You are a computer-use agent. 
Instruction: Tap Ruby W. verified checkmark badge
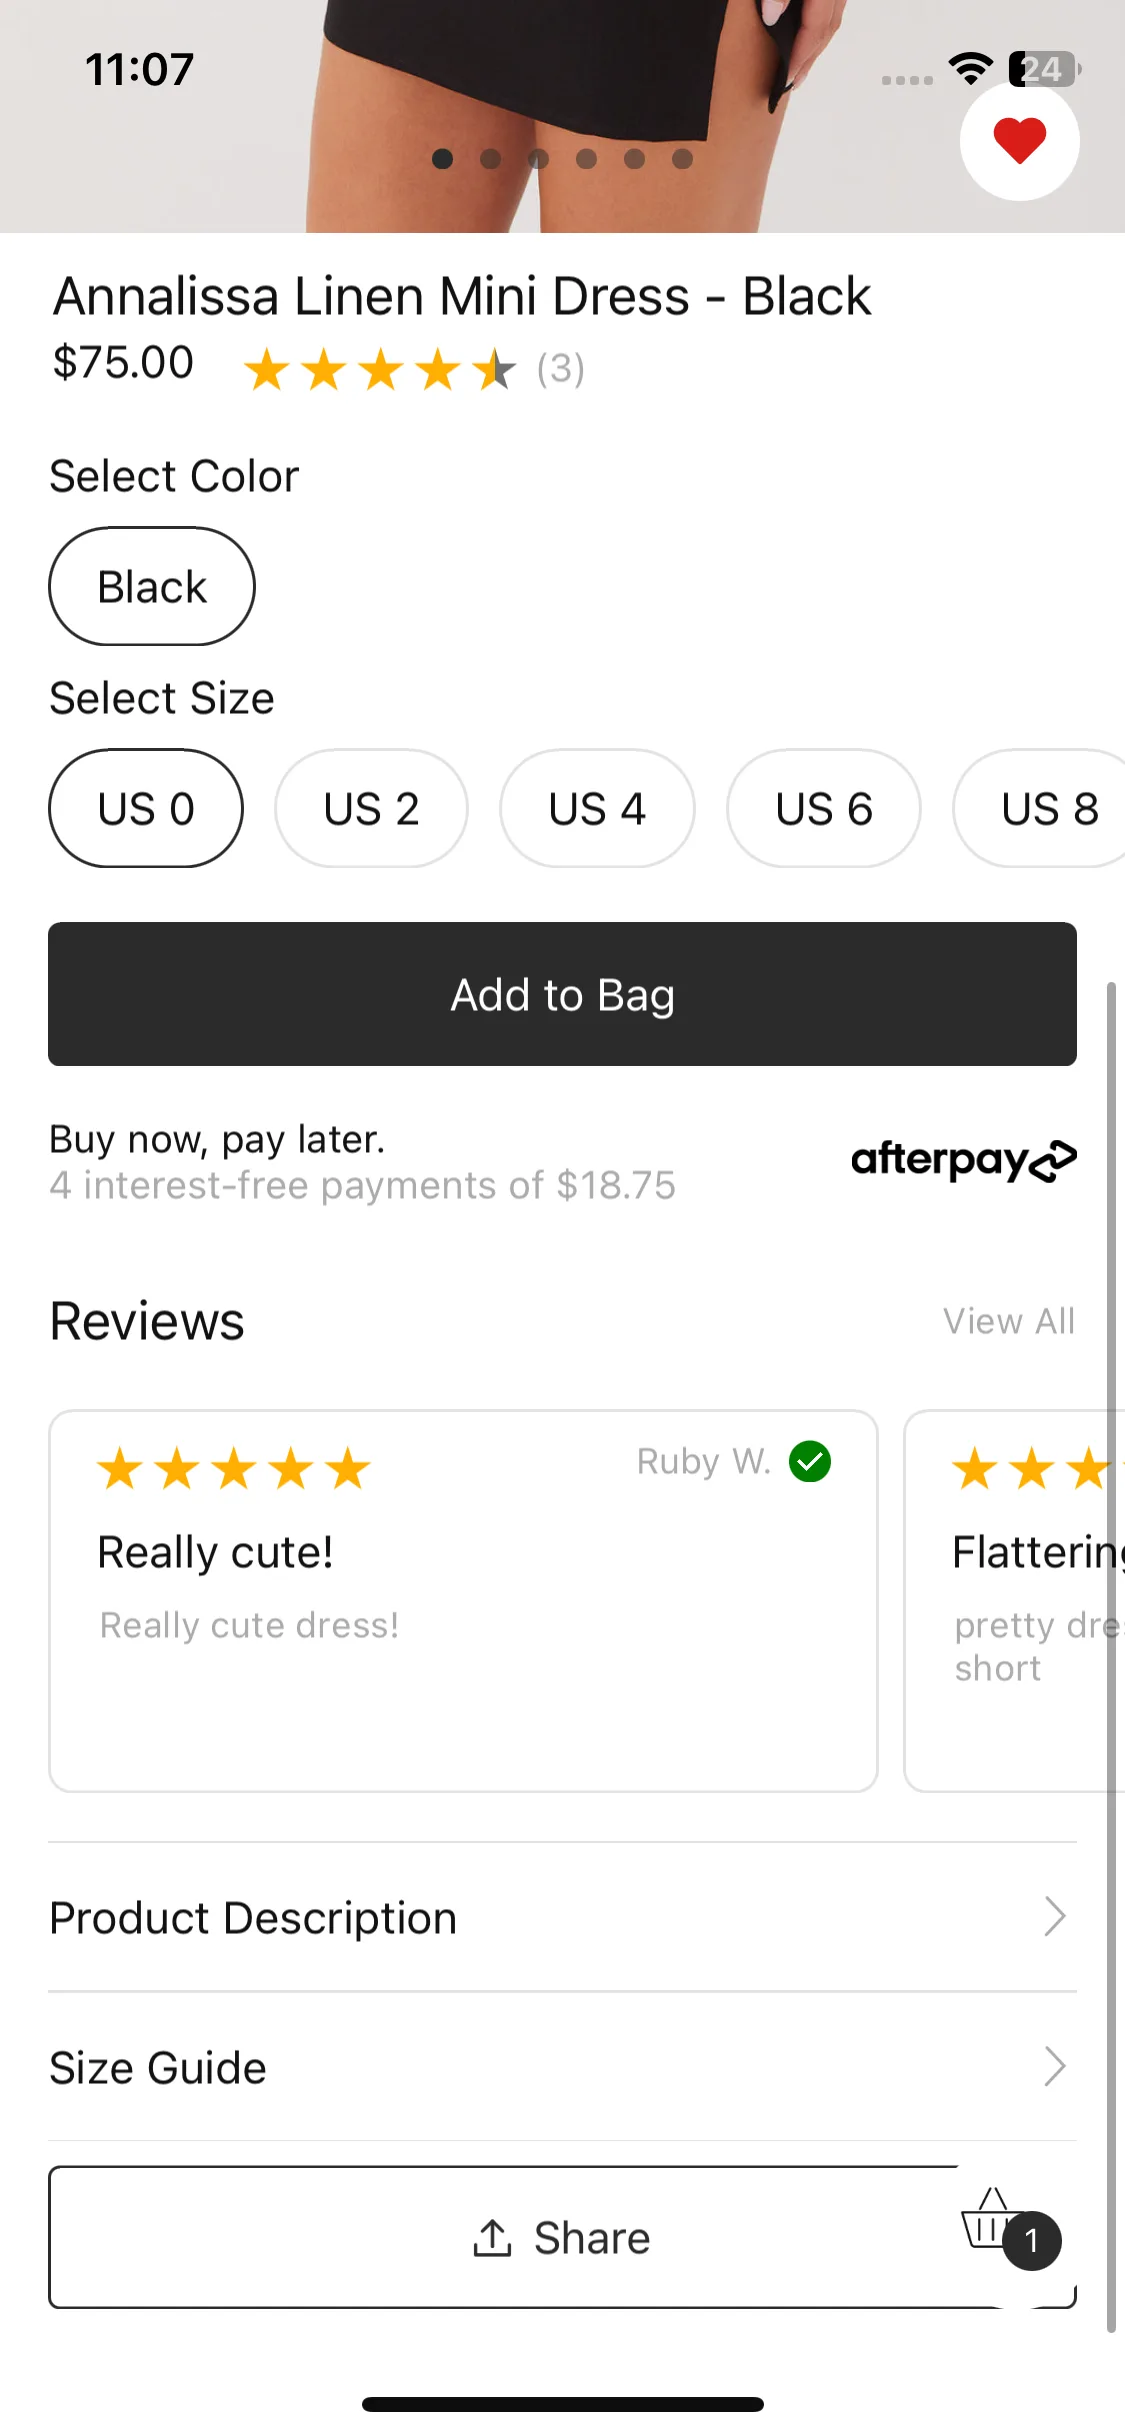point(810,1462)
